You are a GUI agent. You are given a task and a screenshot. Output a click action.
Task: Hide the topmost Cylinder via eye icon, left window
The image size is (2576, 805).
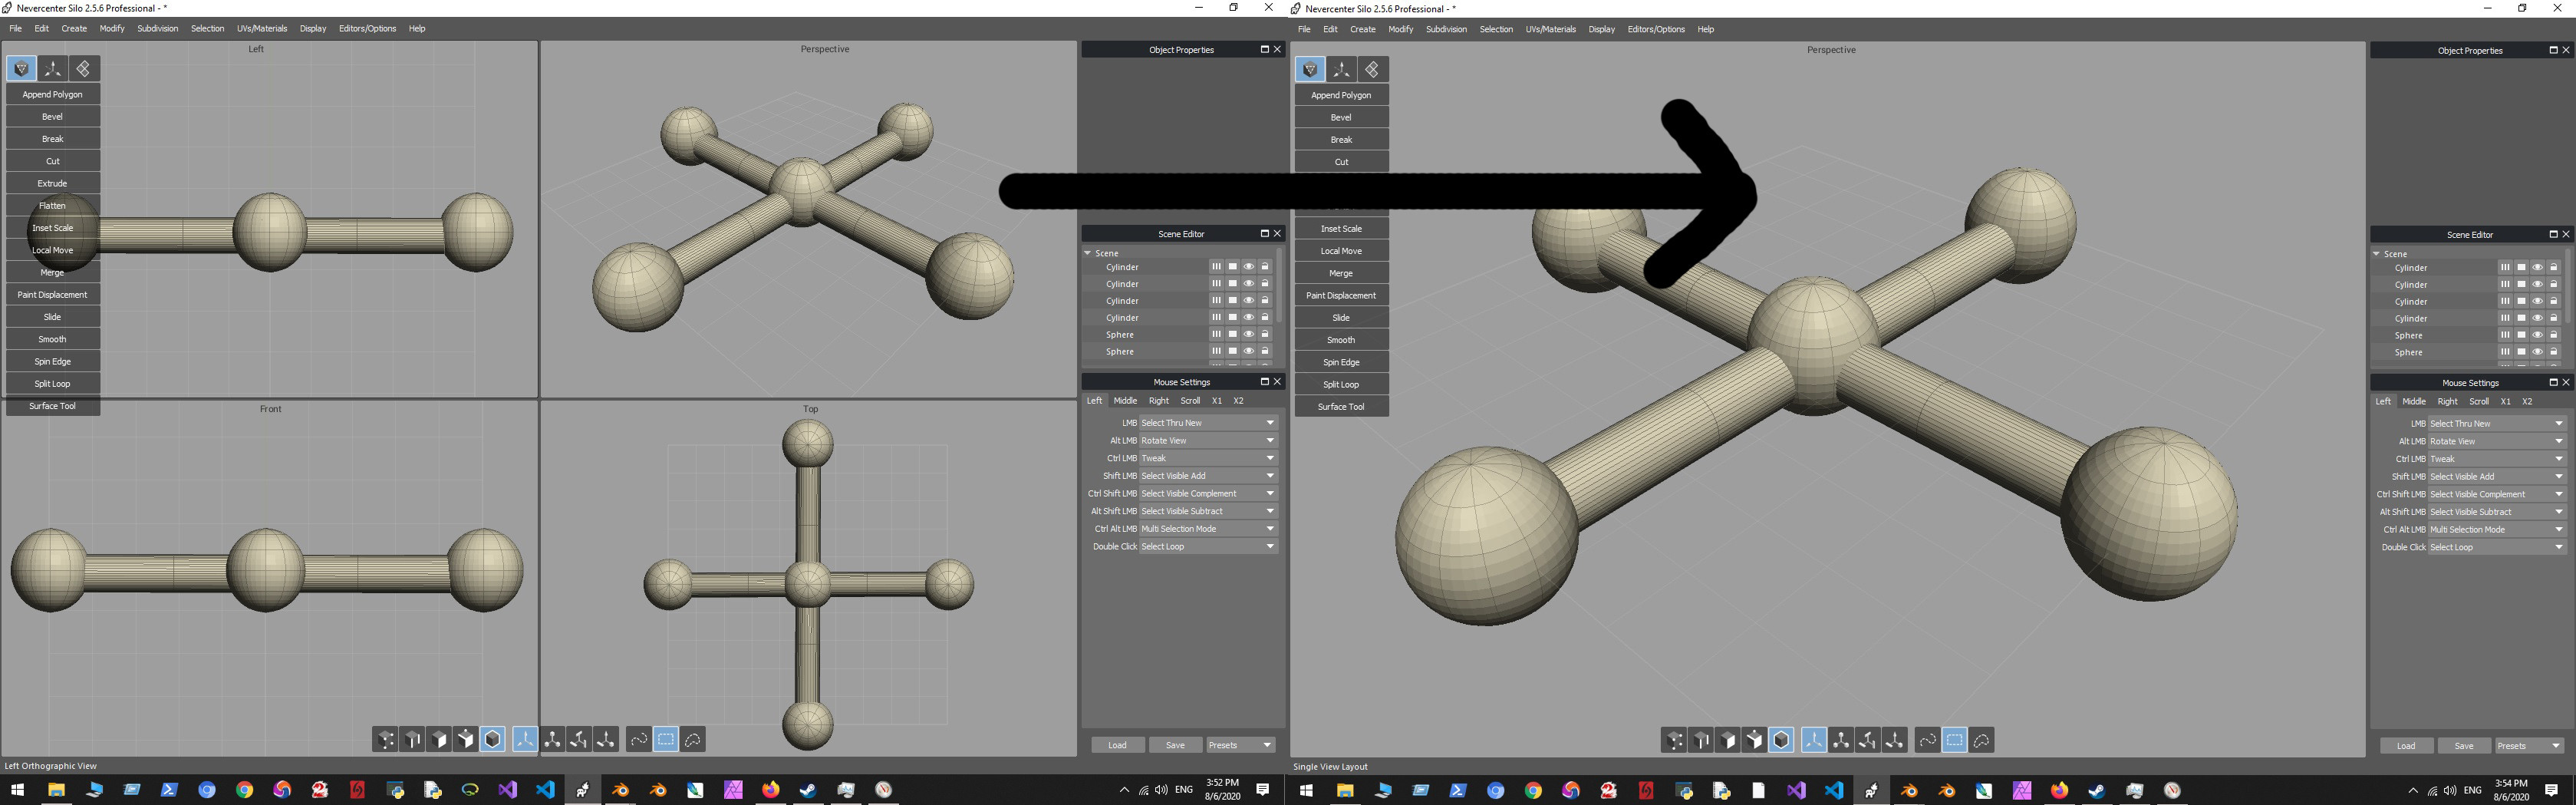1249,267
